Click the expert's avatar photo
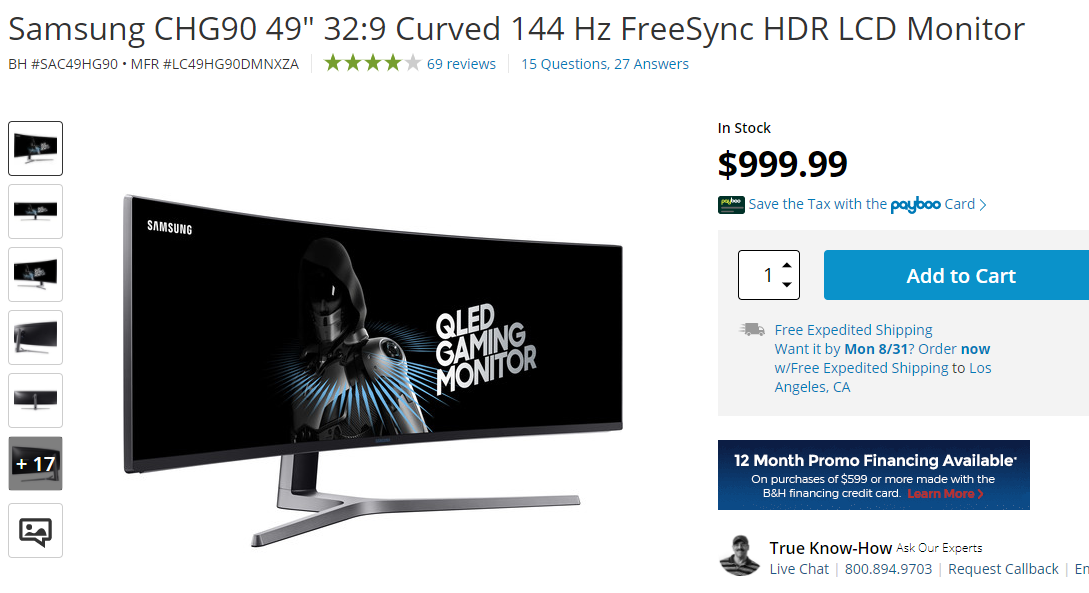Screen dimensions: 1089x593 [740, 556]
